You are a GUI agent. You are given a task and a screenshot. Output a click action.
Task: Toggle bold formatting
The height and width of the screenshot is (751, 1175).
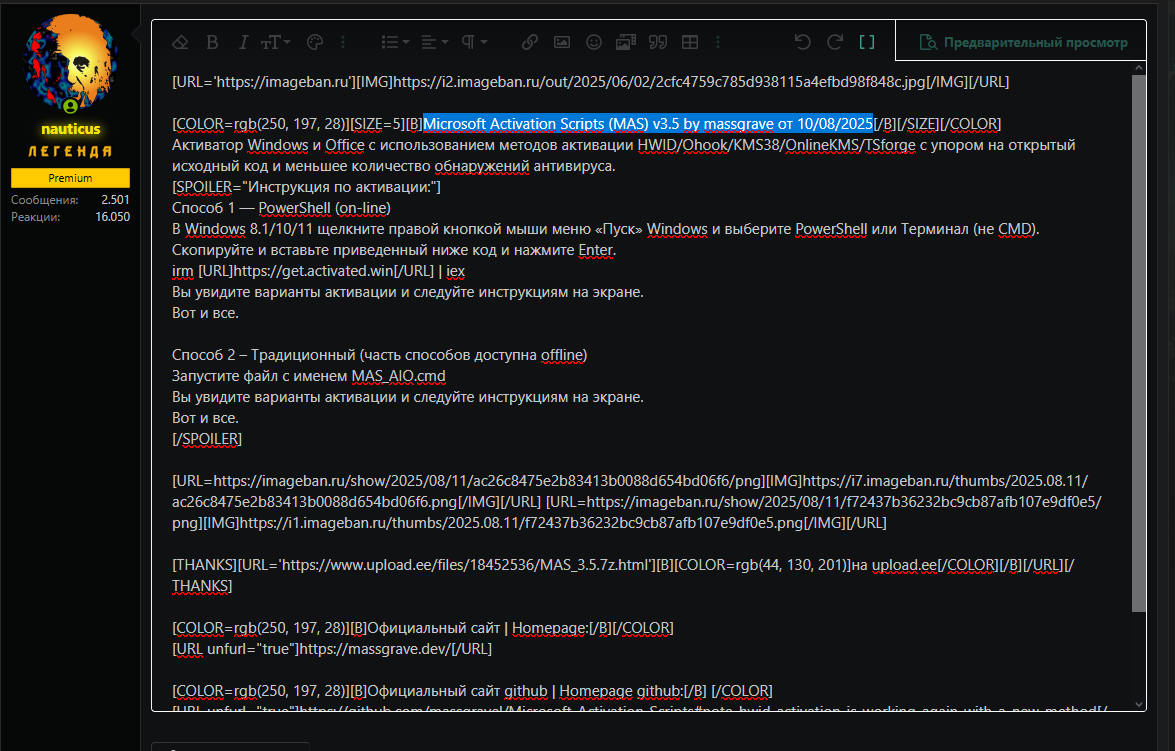click(x=212, y=43)
